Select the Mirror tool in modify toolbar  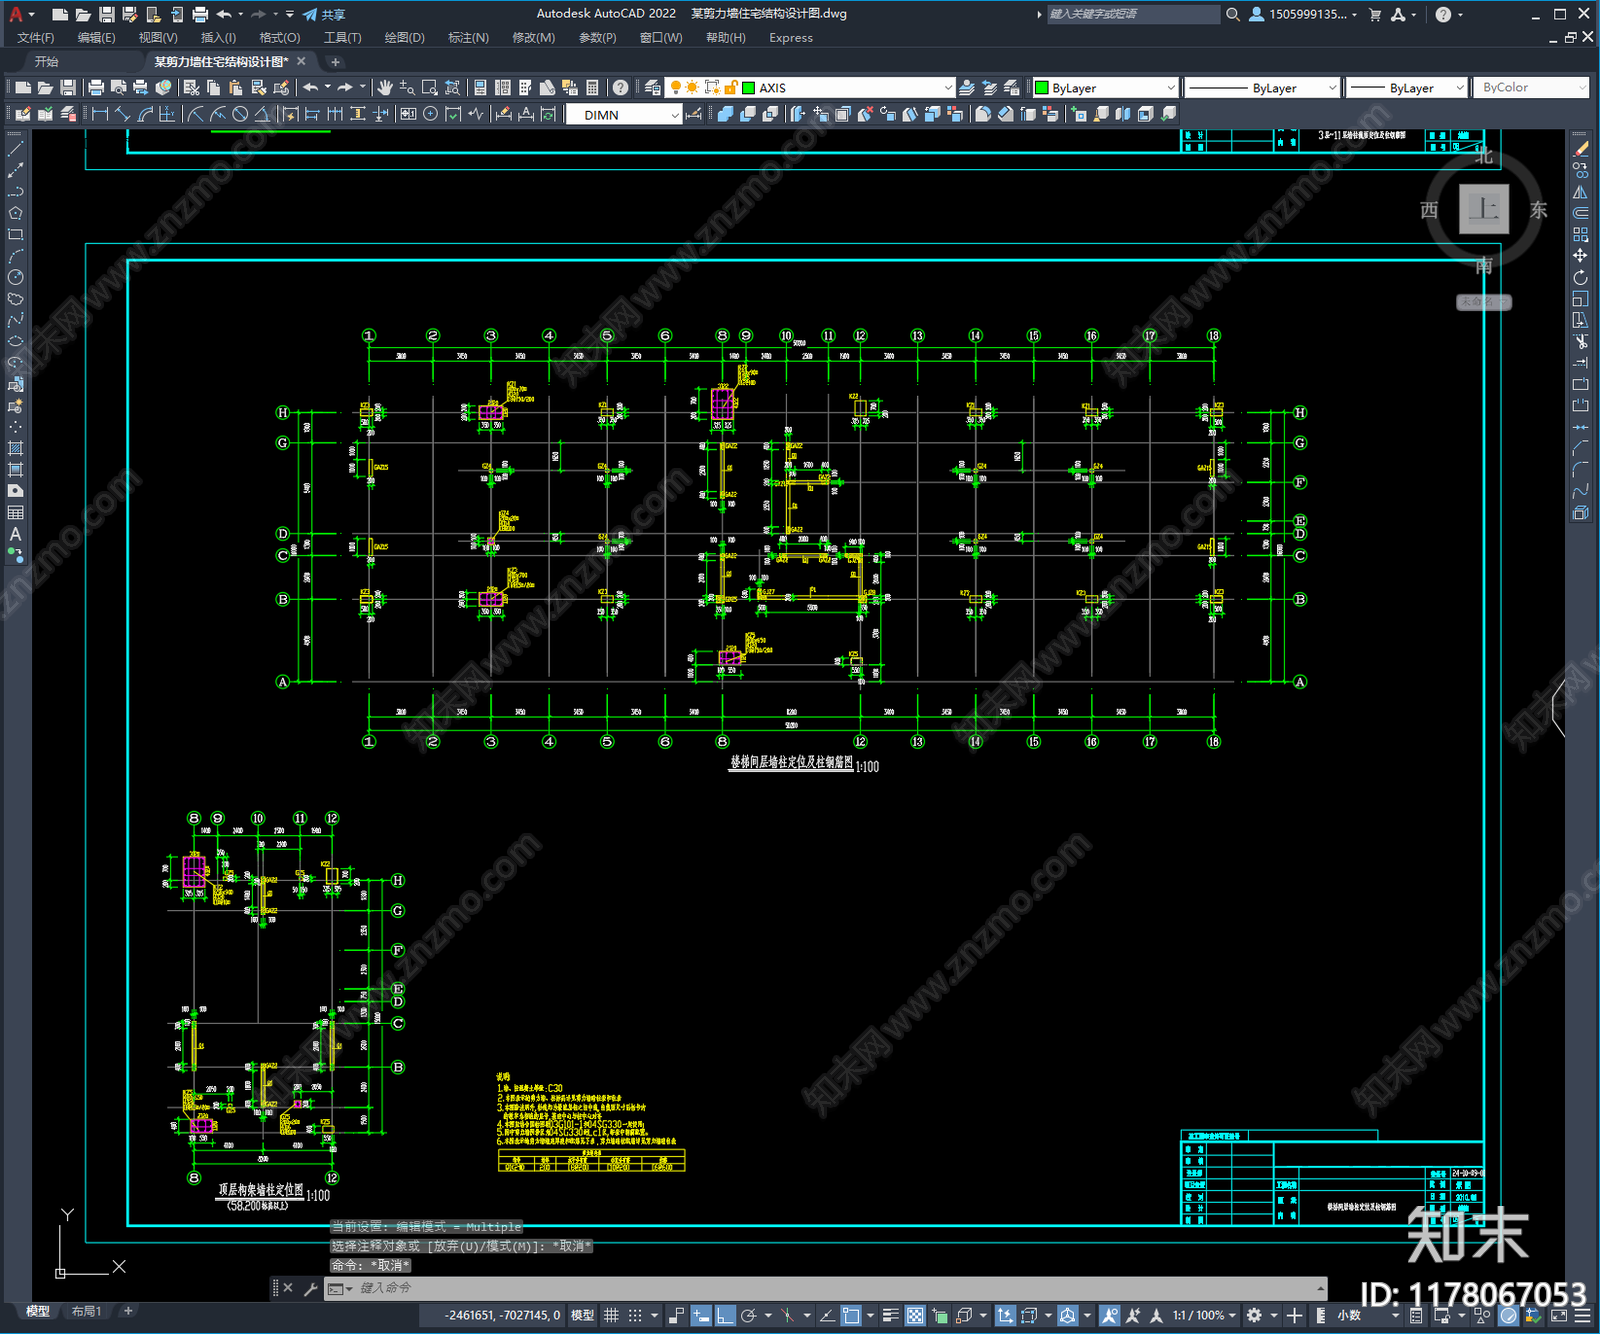[x=1580, y=192]
